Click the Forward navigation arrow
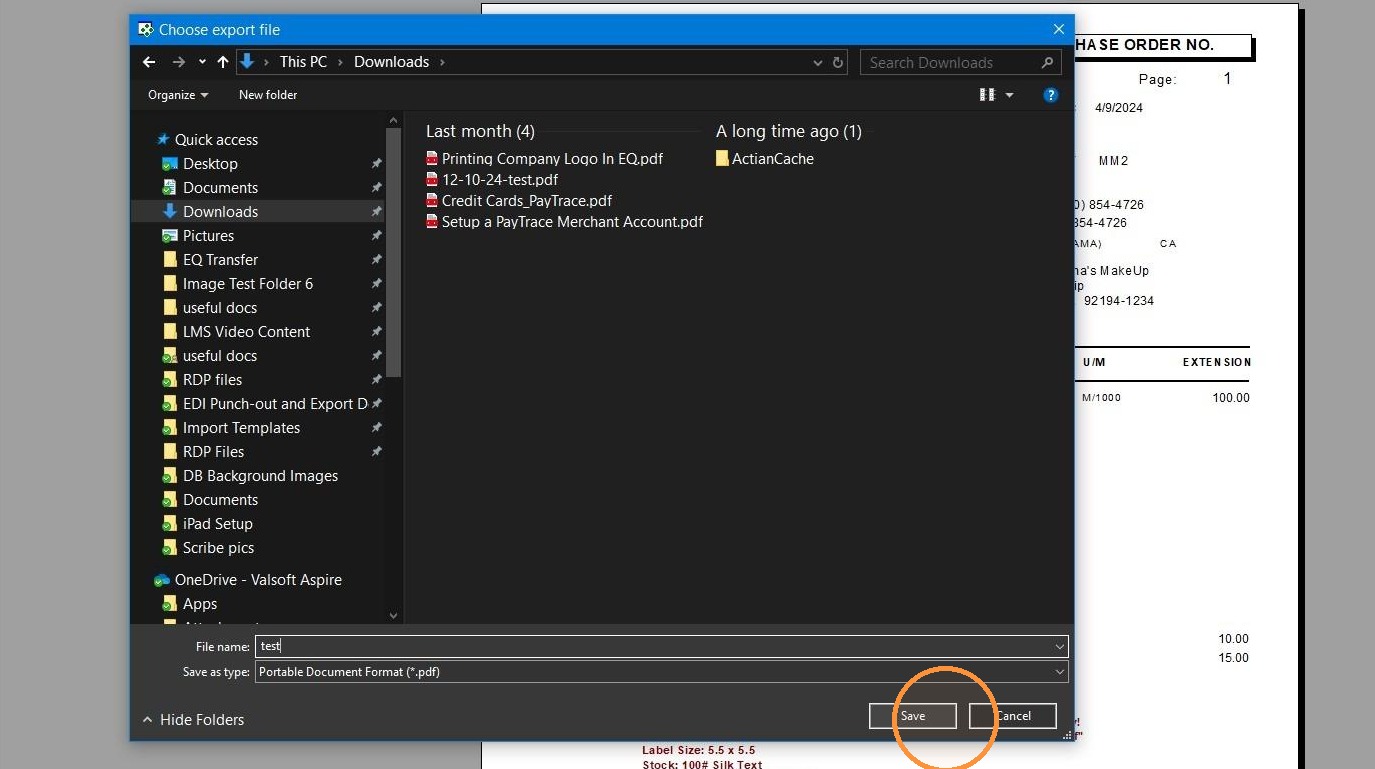The width and height of the screenshot is (1375, 769). 179,62
